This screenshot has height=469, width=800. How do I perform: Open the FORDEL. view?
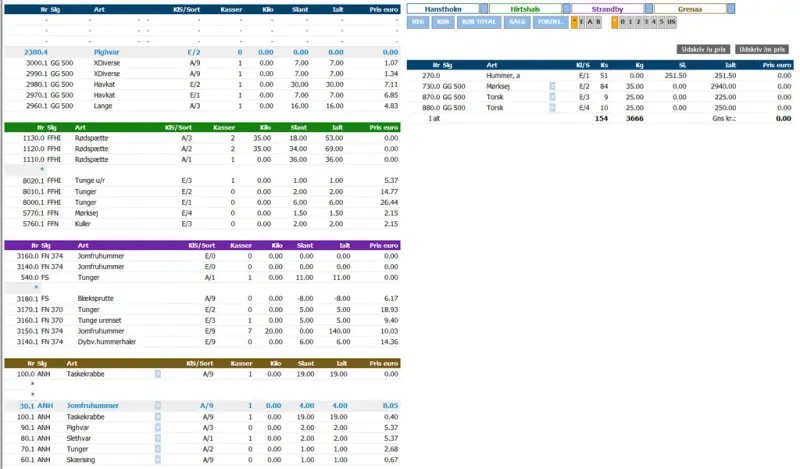coord(551,22)
